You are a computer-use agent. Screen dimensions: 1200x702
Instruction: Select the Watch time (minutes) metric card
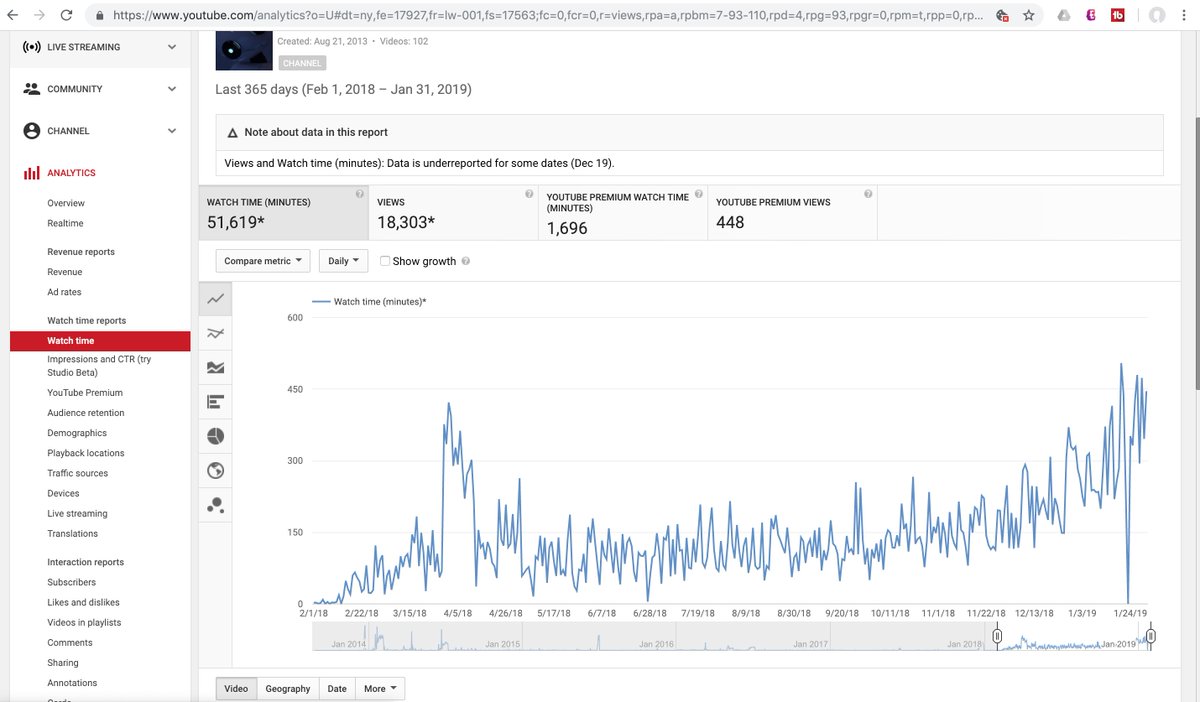point(283,213)
